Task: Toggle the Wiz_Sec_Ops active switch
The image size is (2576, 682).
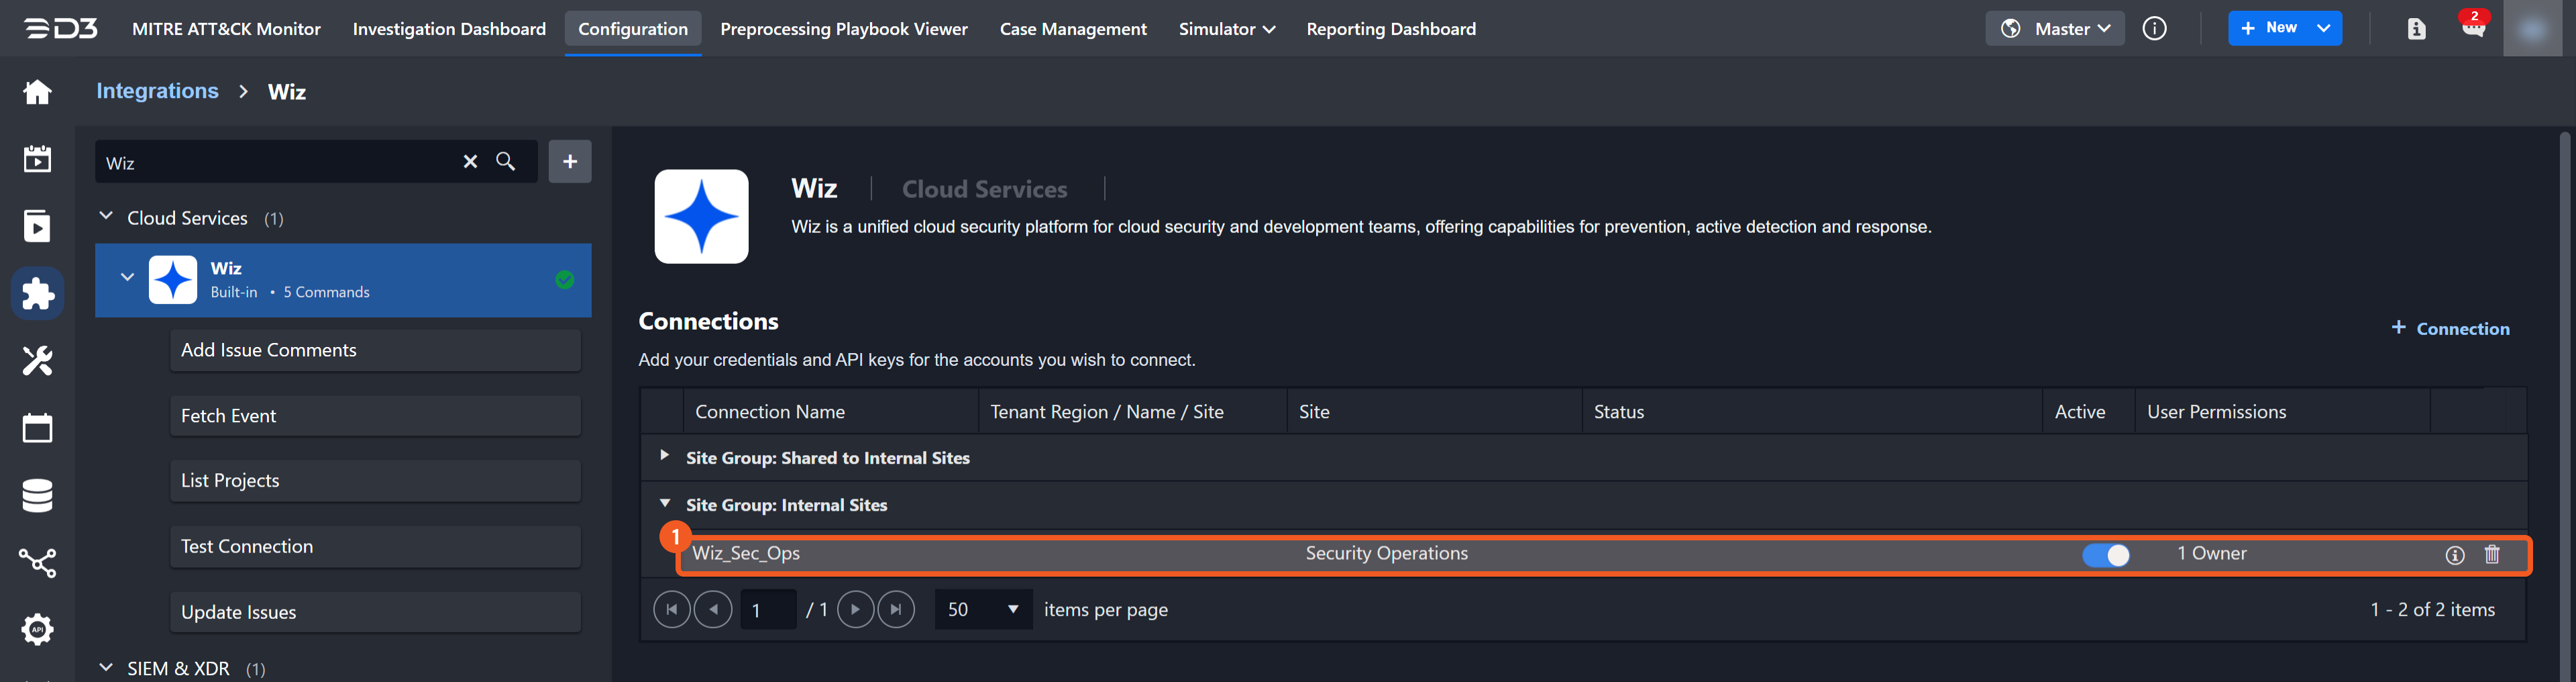Action: point(2105,555)
